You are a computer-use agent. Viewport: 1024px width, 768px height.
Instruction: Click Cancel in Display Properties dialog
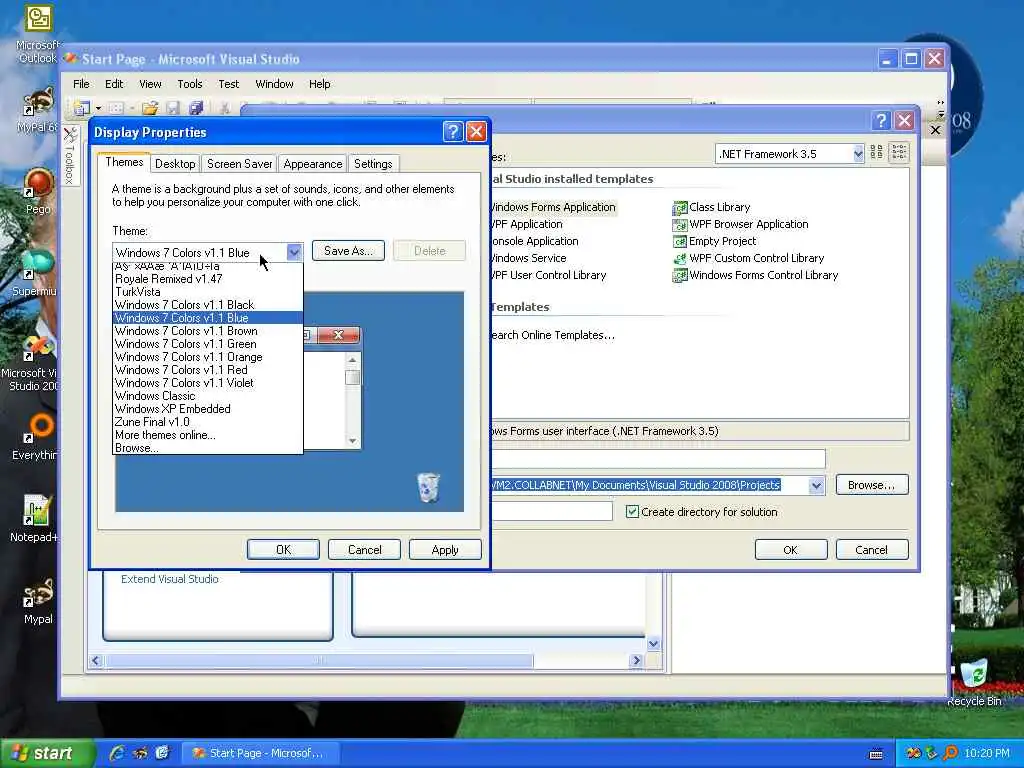click(364, 550)
